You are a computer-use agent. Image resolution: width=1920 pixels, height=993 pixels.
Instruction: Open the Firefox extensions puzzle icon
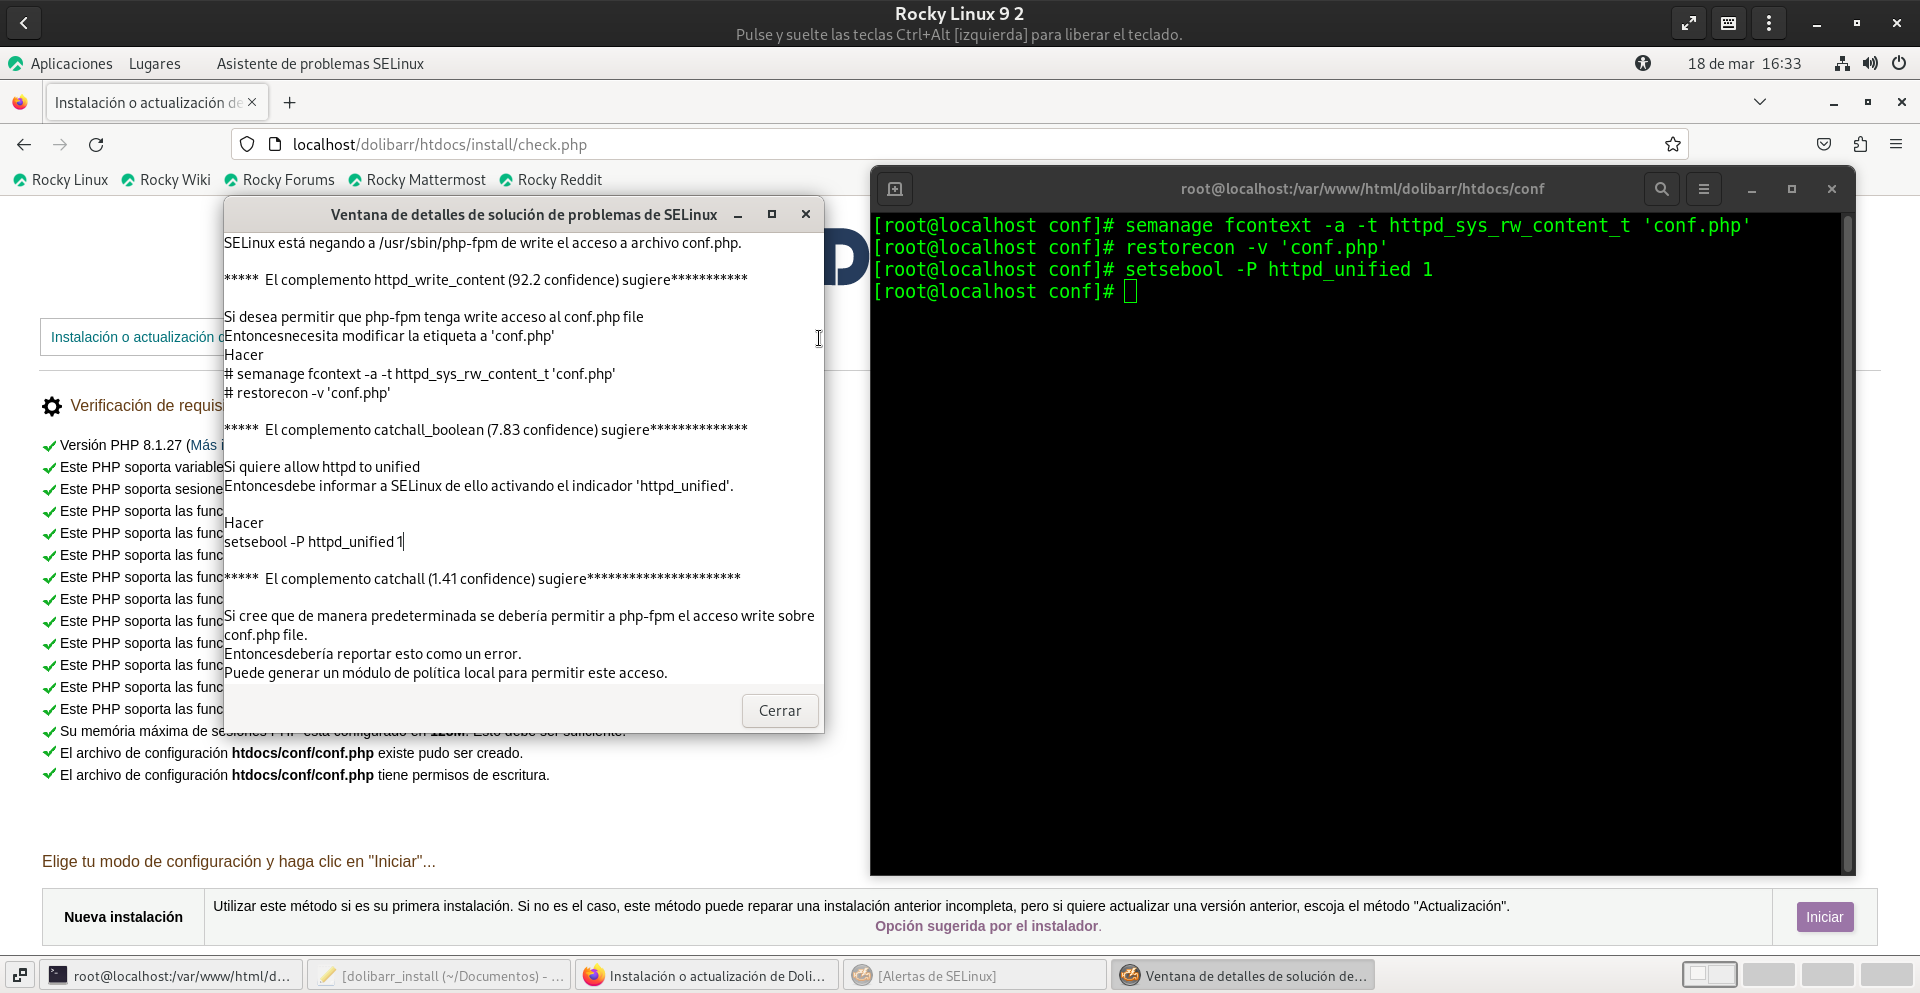(1860, 145)
